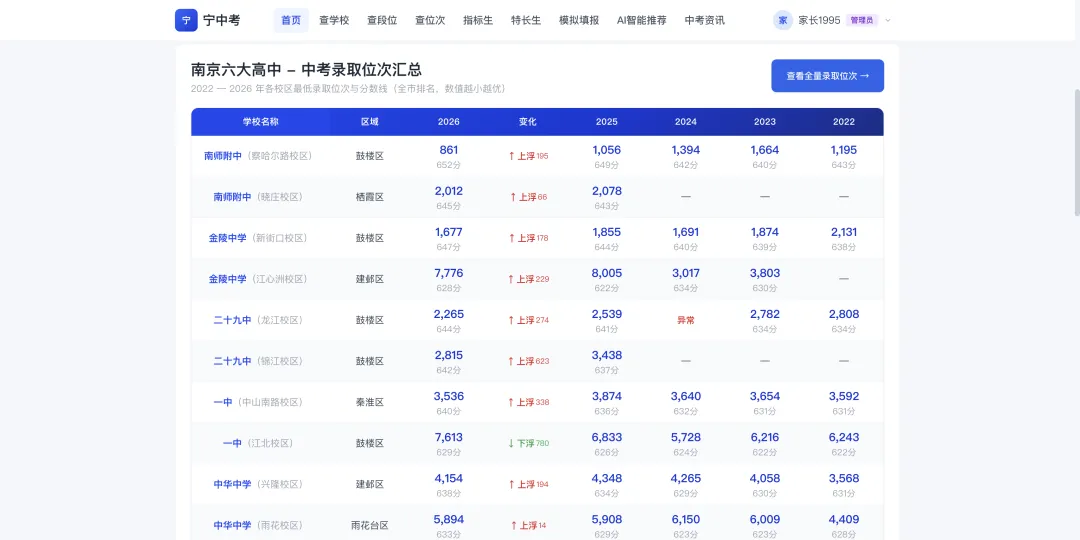Click the 3,568 rank in 2022 column
The image size is (1080, 540).
tap(844, 479)
